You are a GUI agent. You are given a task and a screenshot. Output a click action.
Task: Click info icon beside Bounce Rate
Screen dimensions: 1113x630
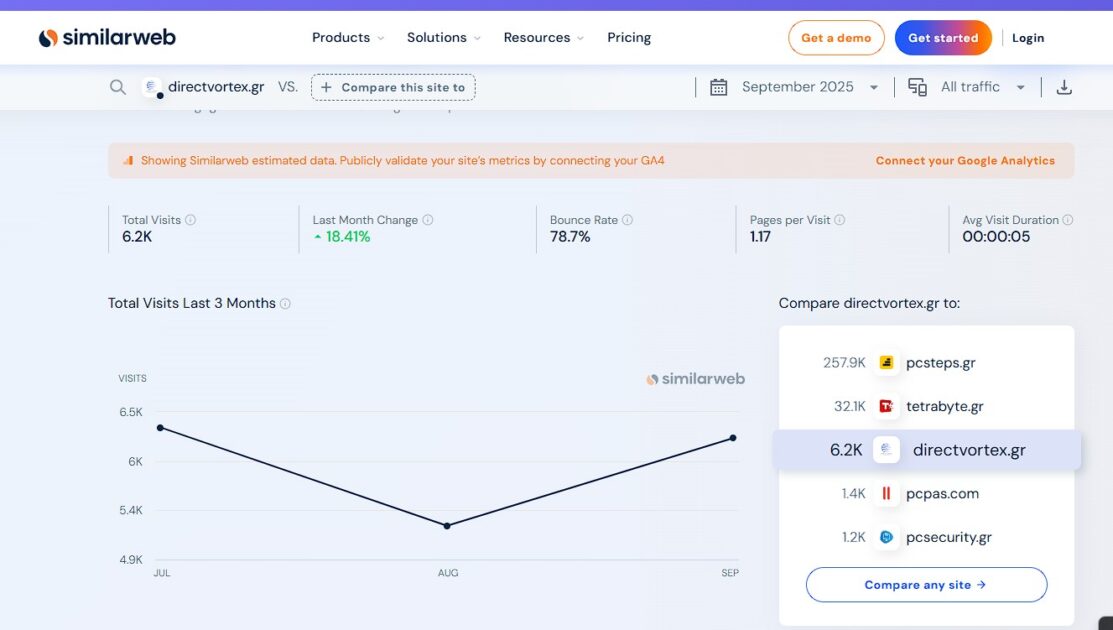point(627,220)
